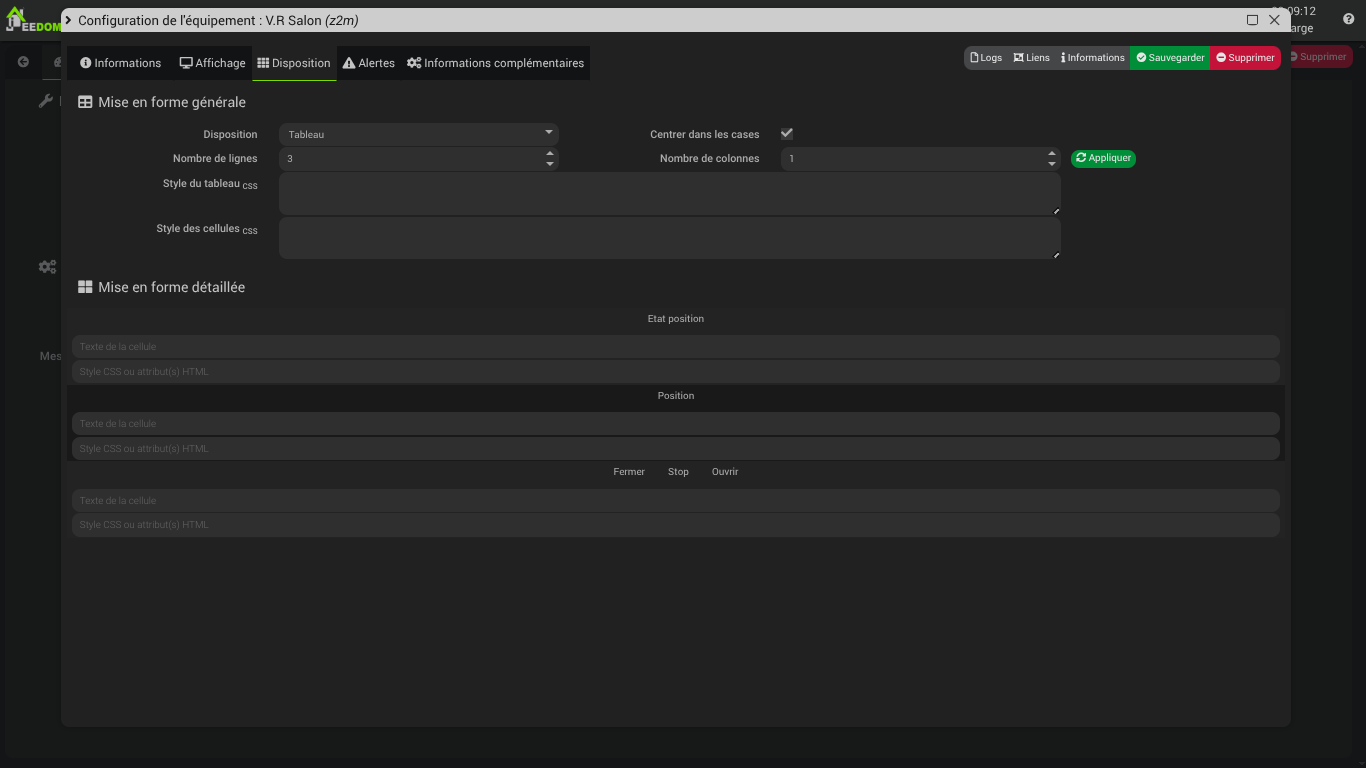Focus Texte de la cellule under Etat position

click(x=676, y=347)
